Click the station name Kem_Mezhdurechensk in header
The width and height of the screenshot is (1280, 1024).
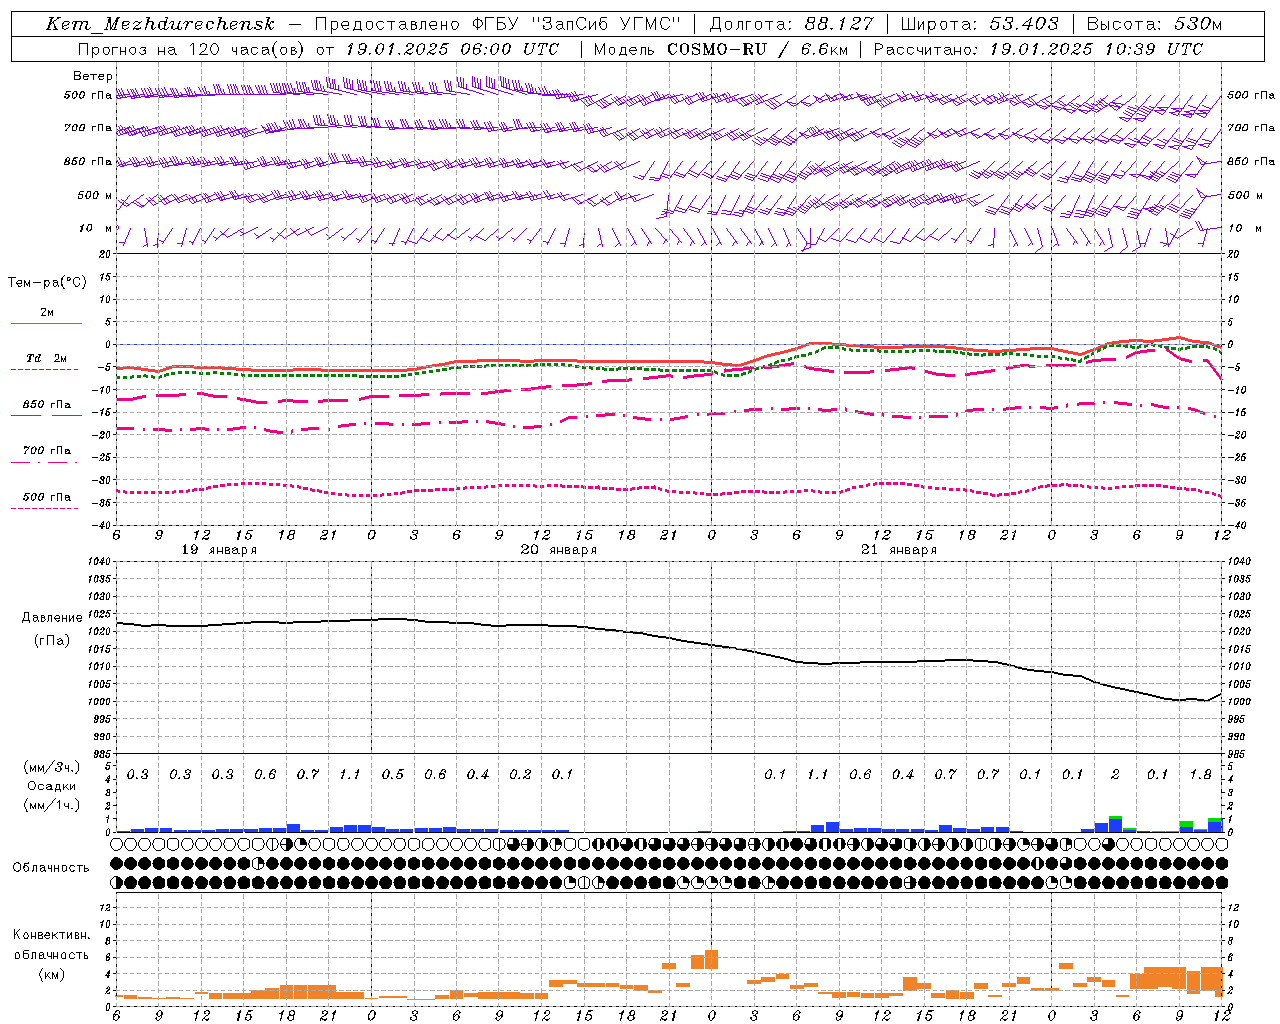(159, 24)
